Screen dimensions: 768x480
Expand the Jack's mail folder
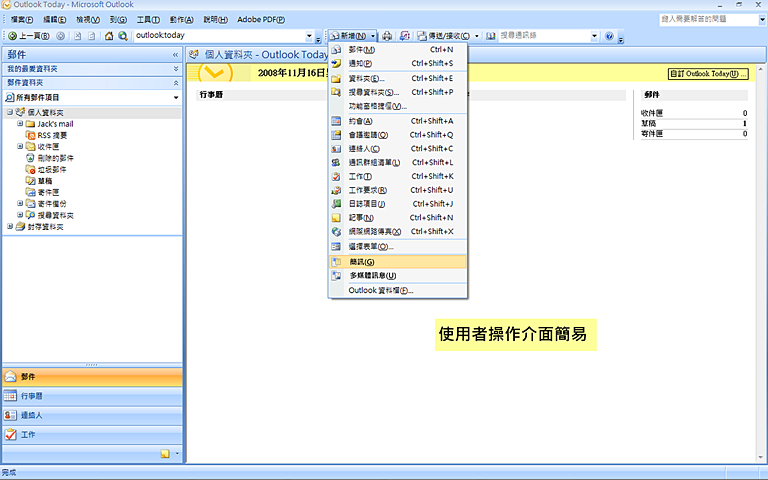tap(20, 123)
